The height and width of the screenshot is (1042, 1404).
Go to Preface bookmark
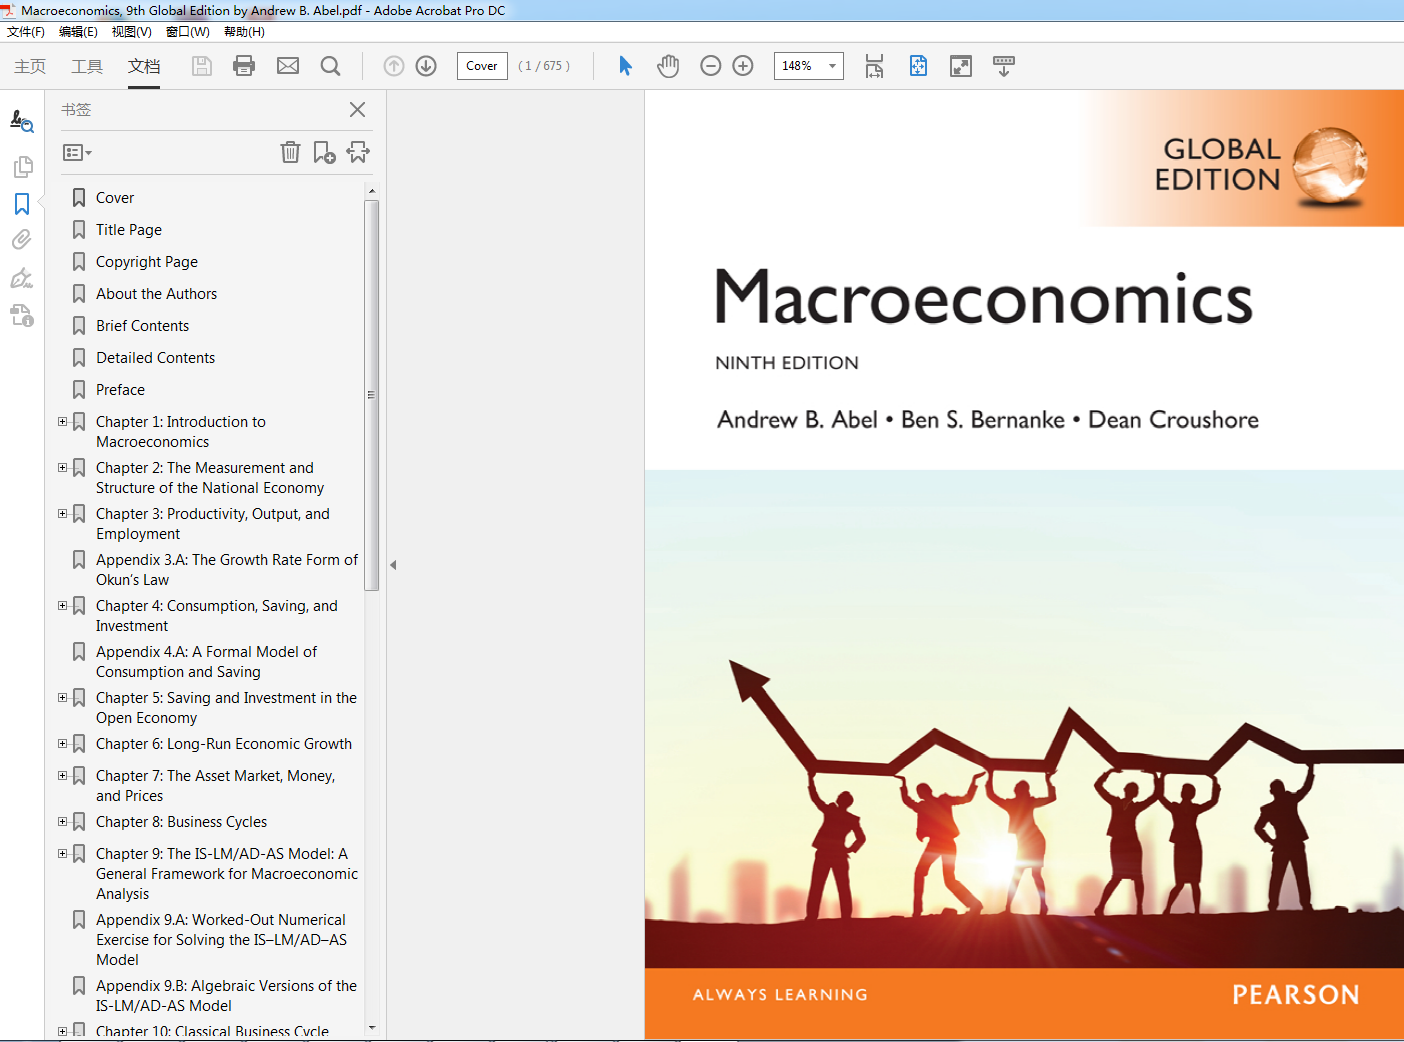[x=120, y=390]
